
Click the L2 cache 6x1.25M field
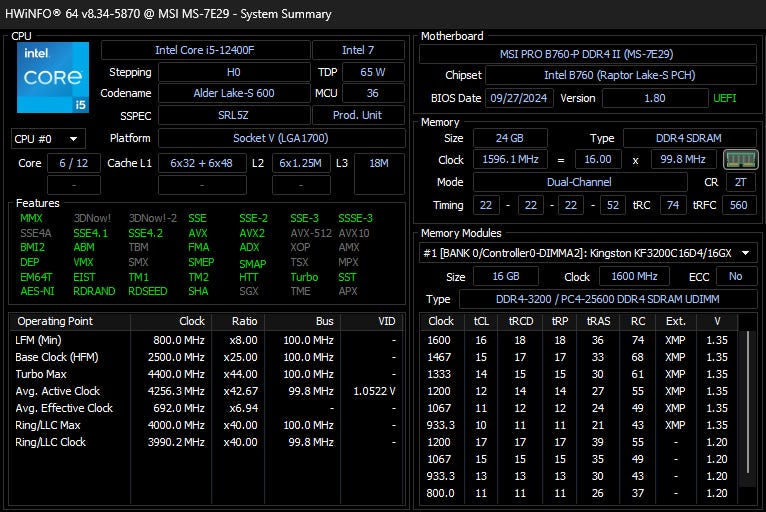[x=301, y=163]
